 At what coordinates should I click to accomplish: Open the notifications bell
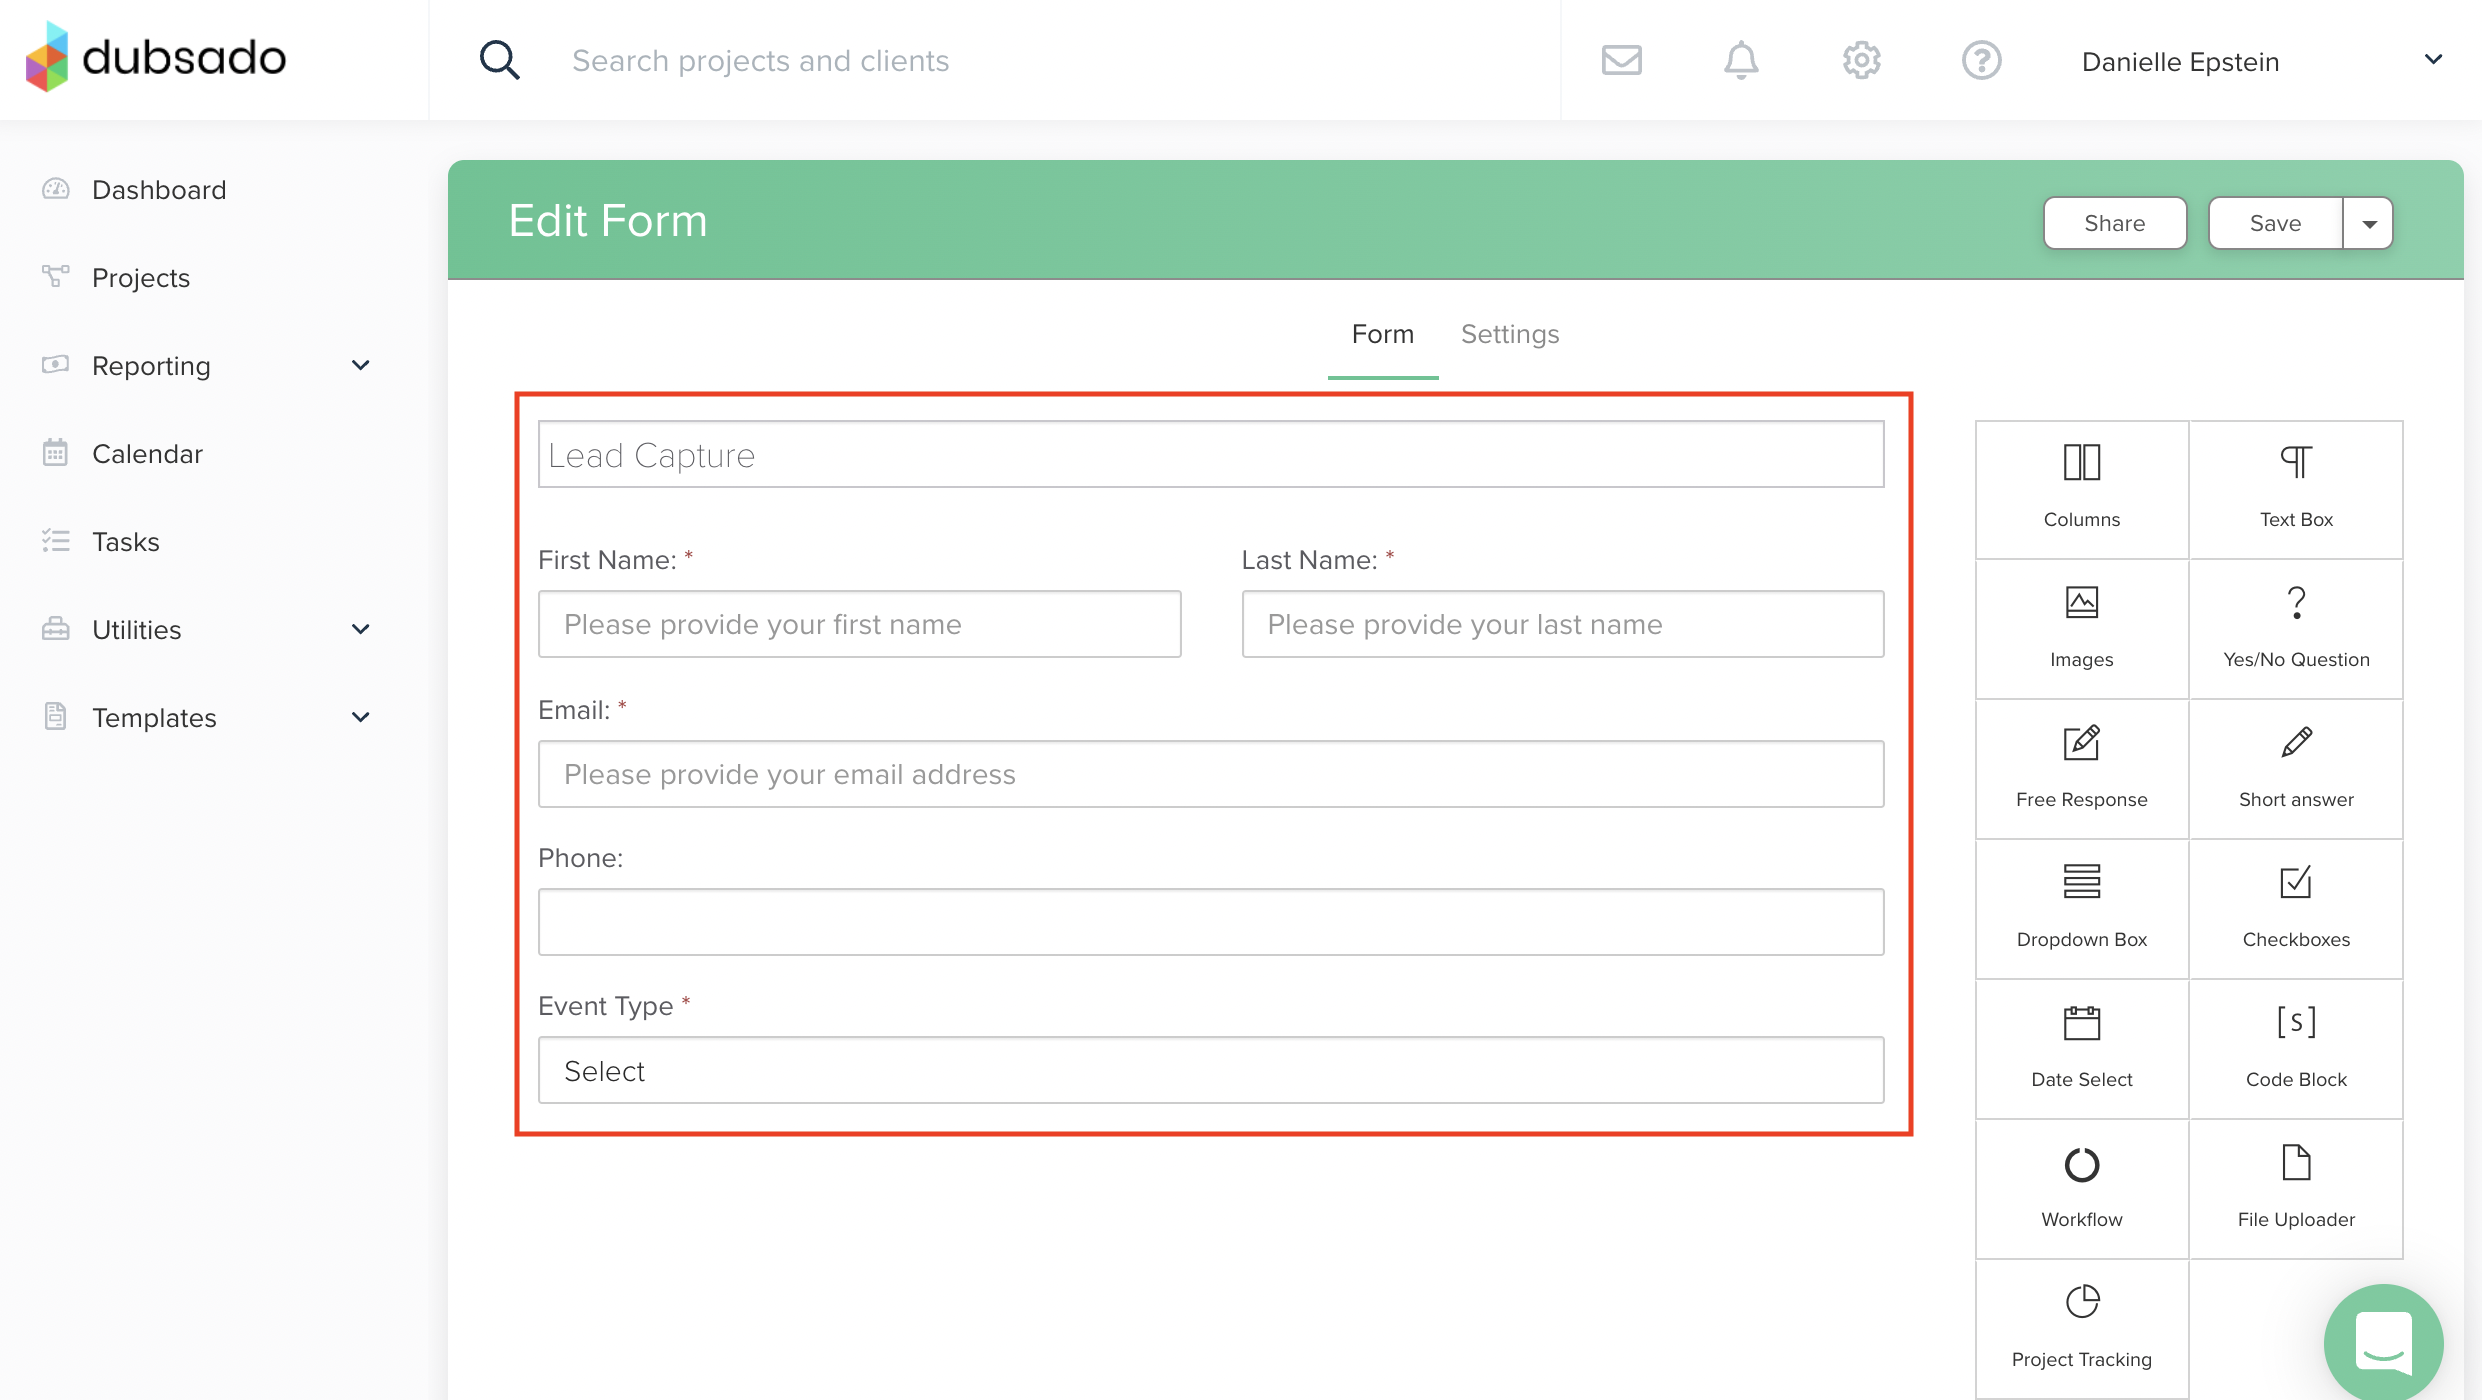pos(1740,61)
